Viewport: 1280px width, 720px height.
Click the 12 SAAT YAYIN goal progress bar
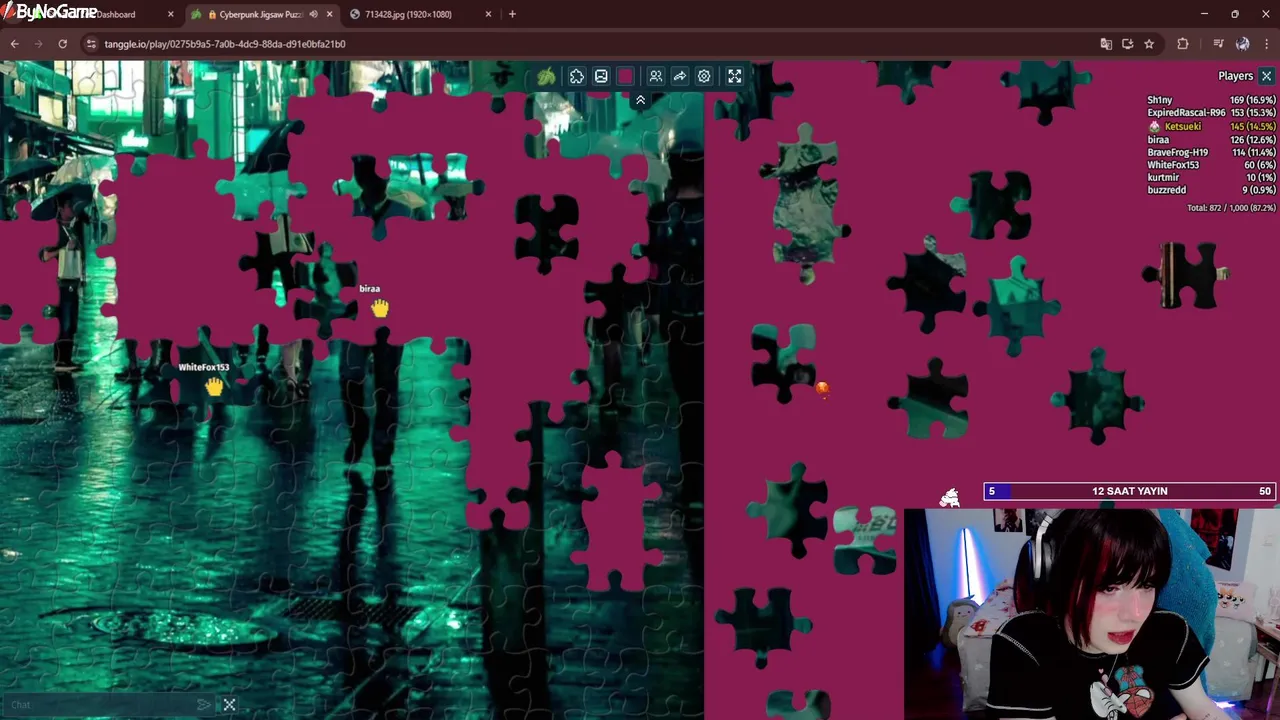pos(1130,491)
